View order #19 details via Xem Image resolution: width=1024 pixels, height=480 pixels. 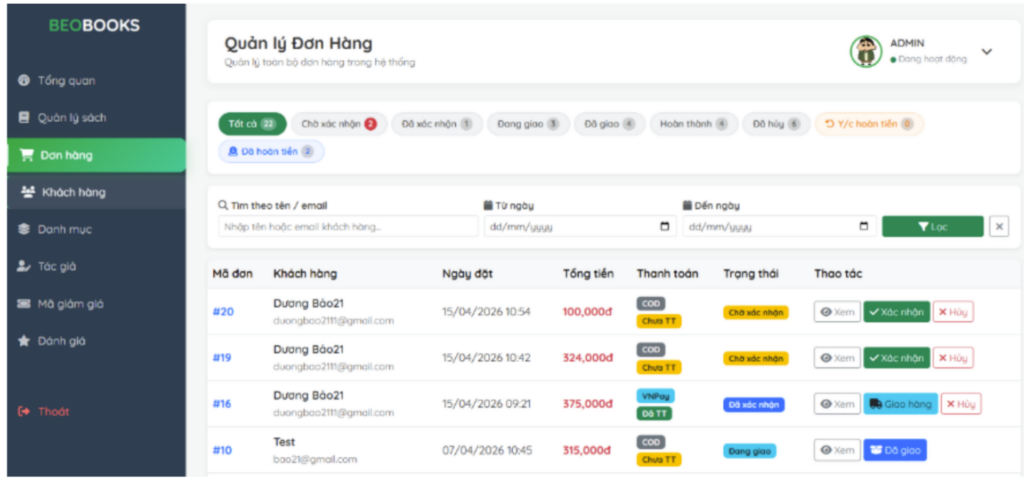coord(837,358)
